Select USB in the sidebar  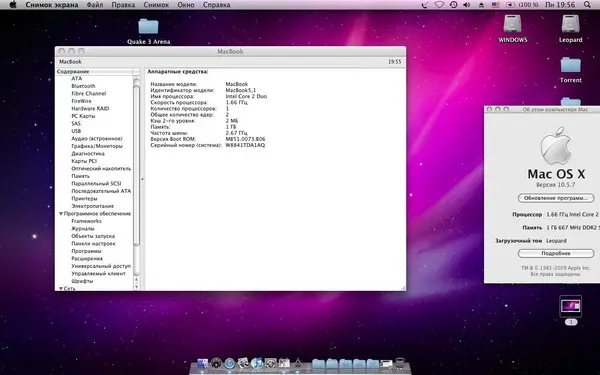coord(76,131)
